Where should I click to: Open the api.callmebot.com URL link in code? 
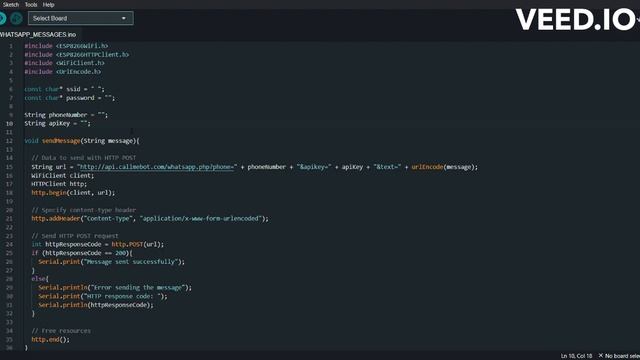coord(157,167)
